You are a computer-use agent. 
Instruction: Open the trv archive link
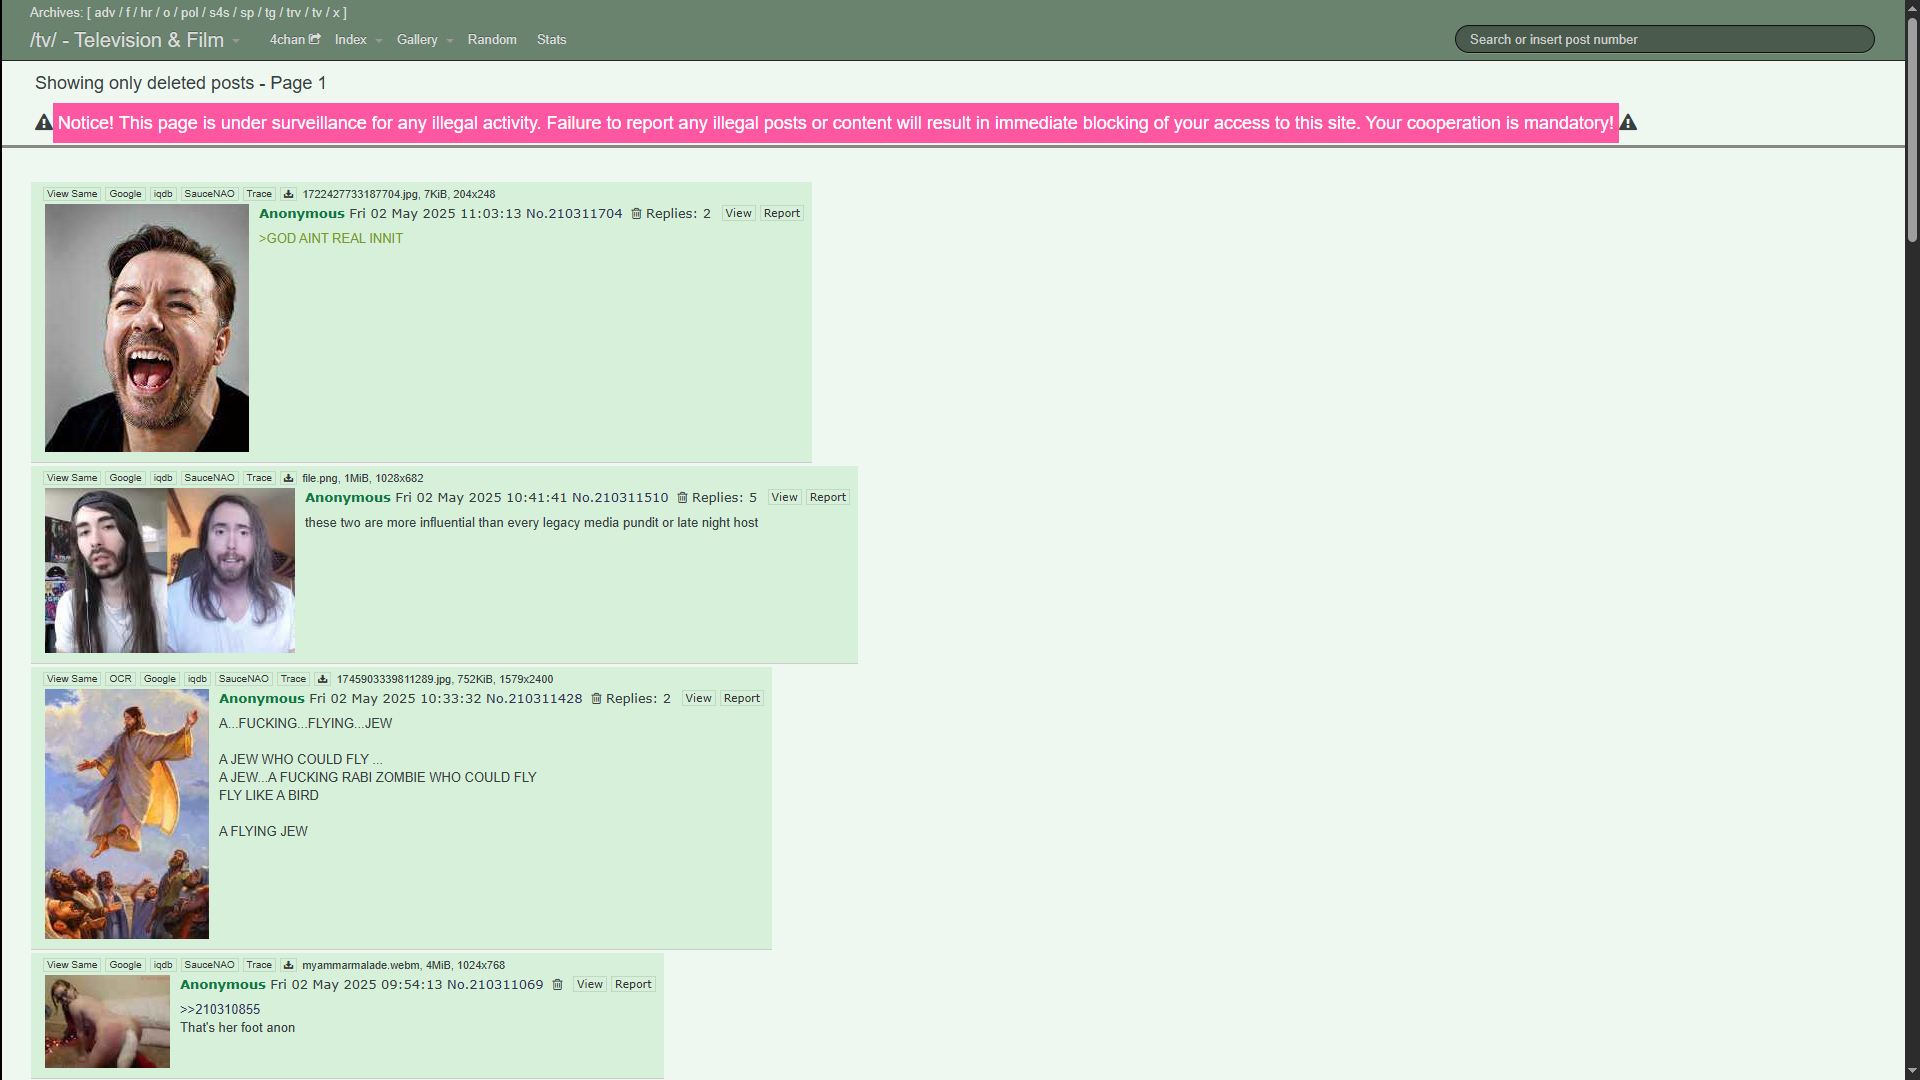294,13
